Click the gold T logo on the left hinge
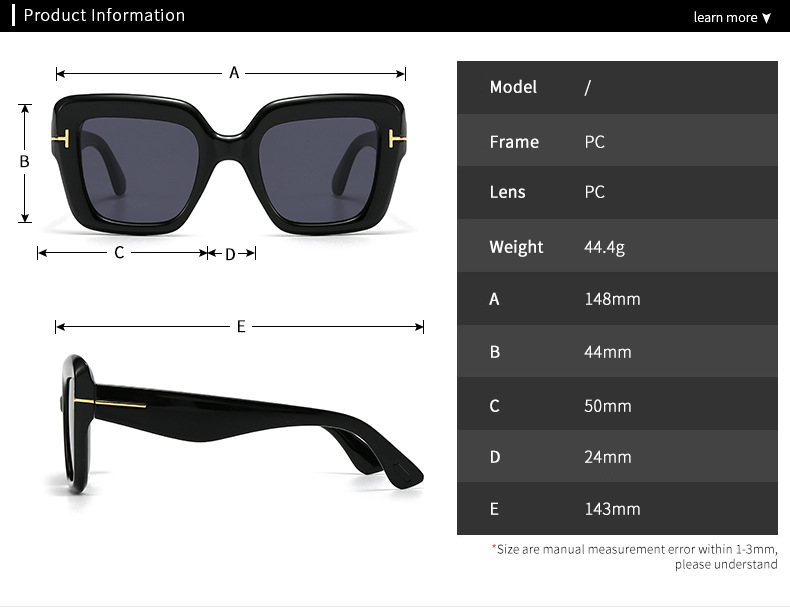This screenshot has height=607, width=790. [x=61, y=138]
